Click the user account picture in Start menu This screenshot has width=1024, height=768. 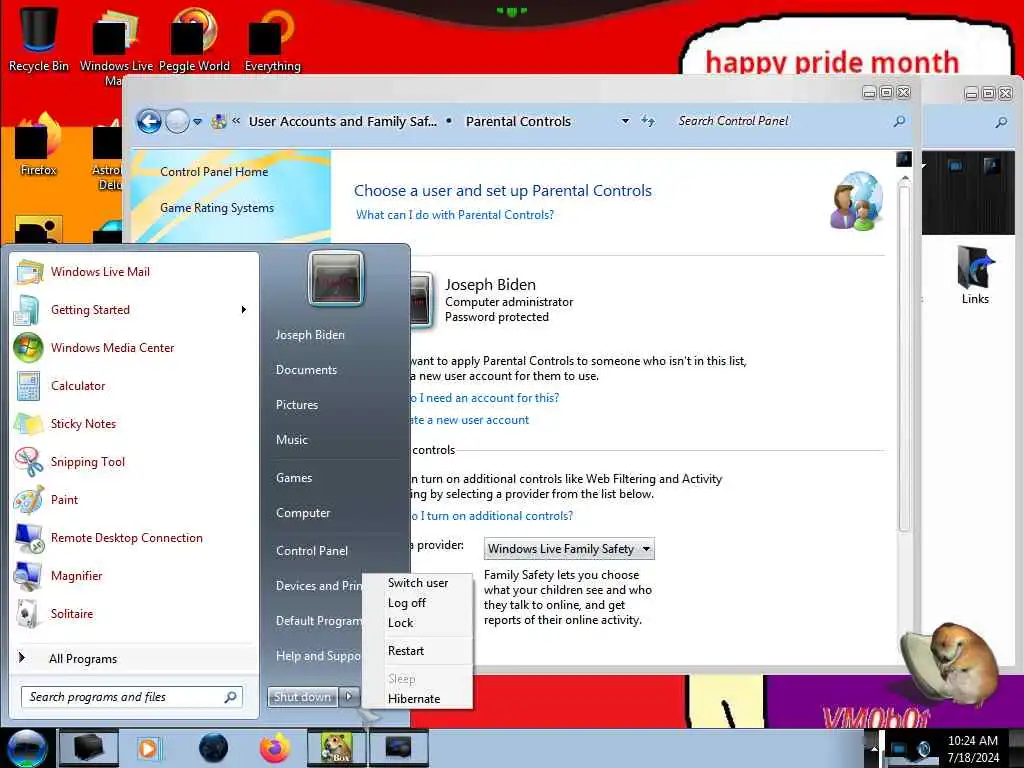click(x=336, y=279)
